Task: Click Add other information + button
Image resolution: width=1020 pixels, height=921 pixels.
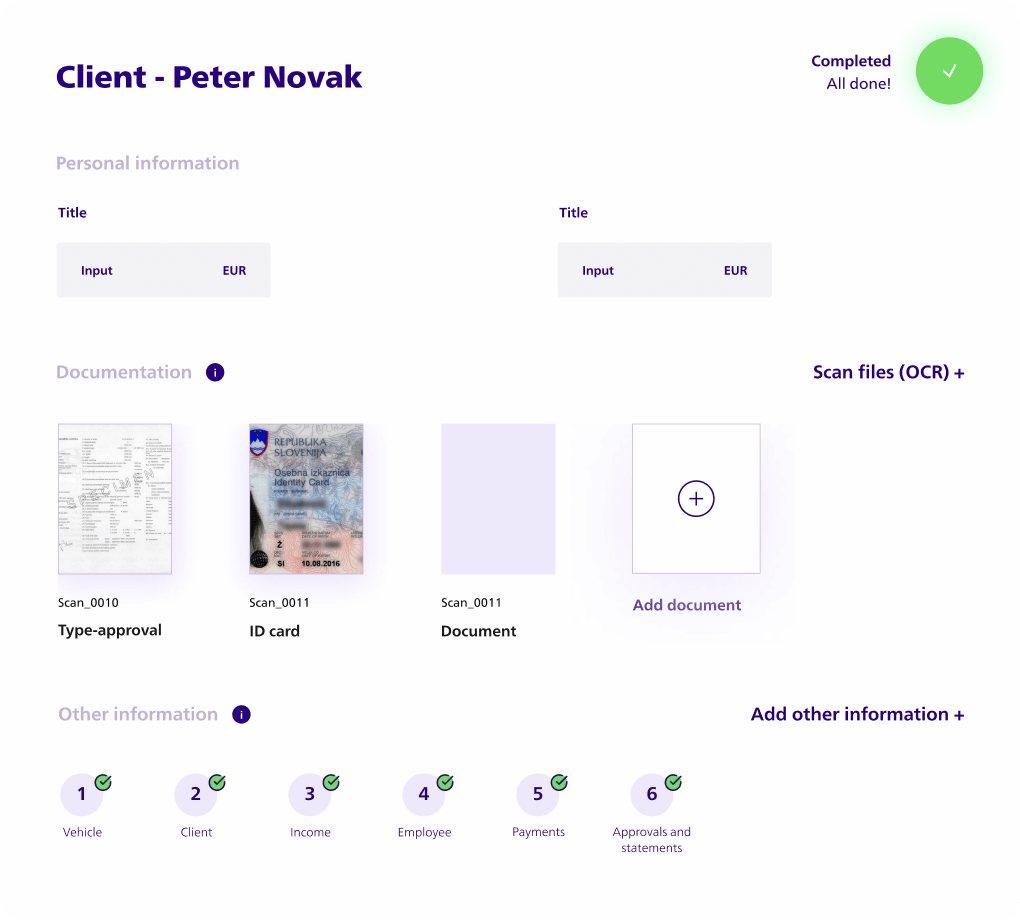Action: click(x=857, y=715)
